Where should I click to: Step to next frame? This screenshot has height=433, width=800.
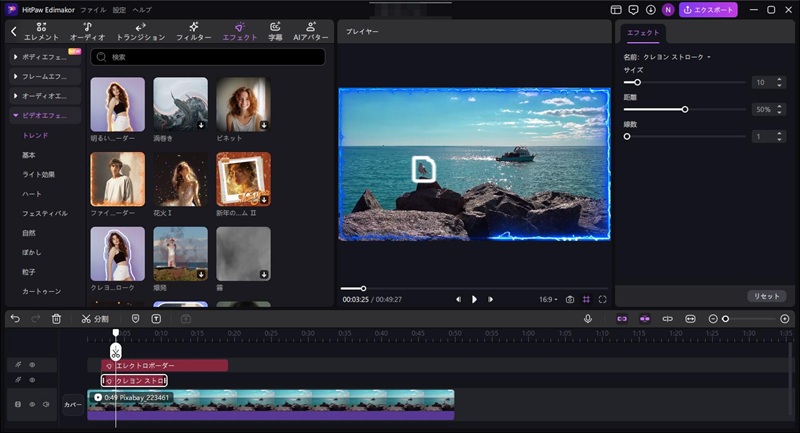[x=490, y=299]
